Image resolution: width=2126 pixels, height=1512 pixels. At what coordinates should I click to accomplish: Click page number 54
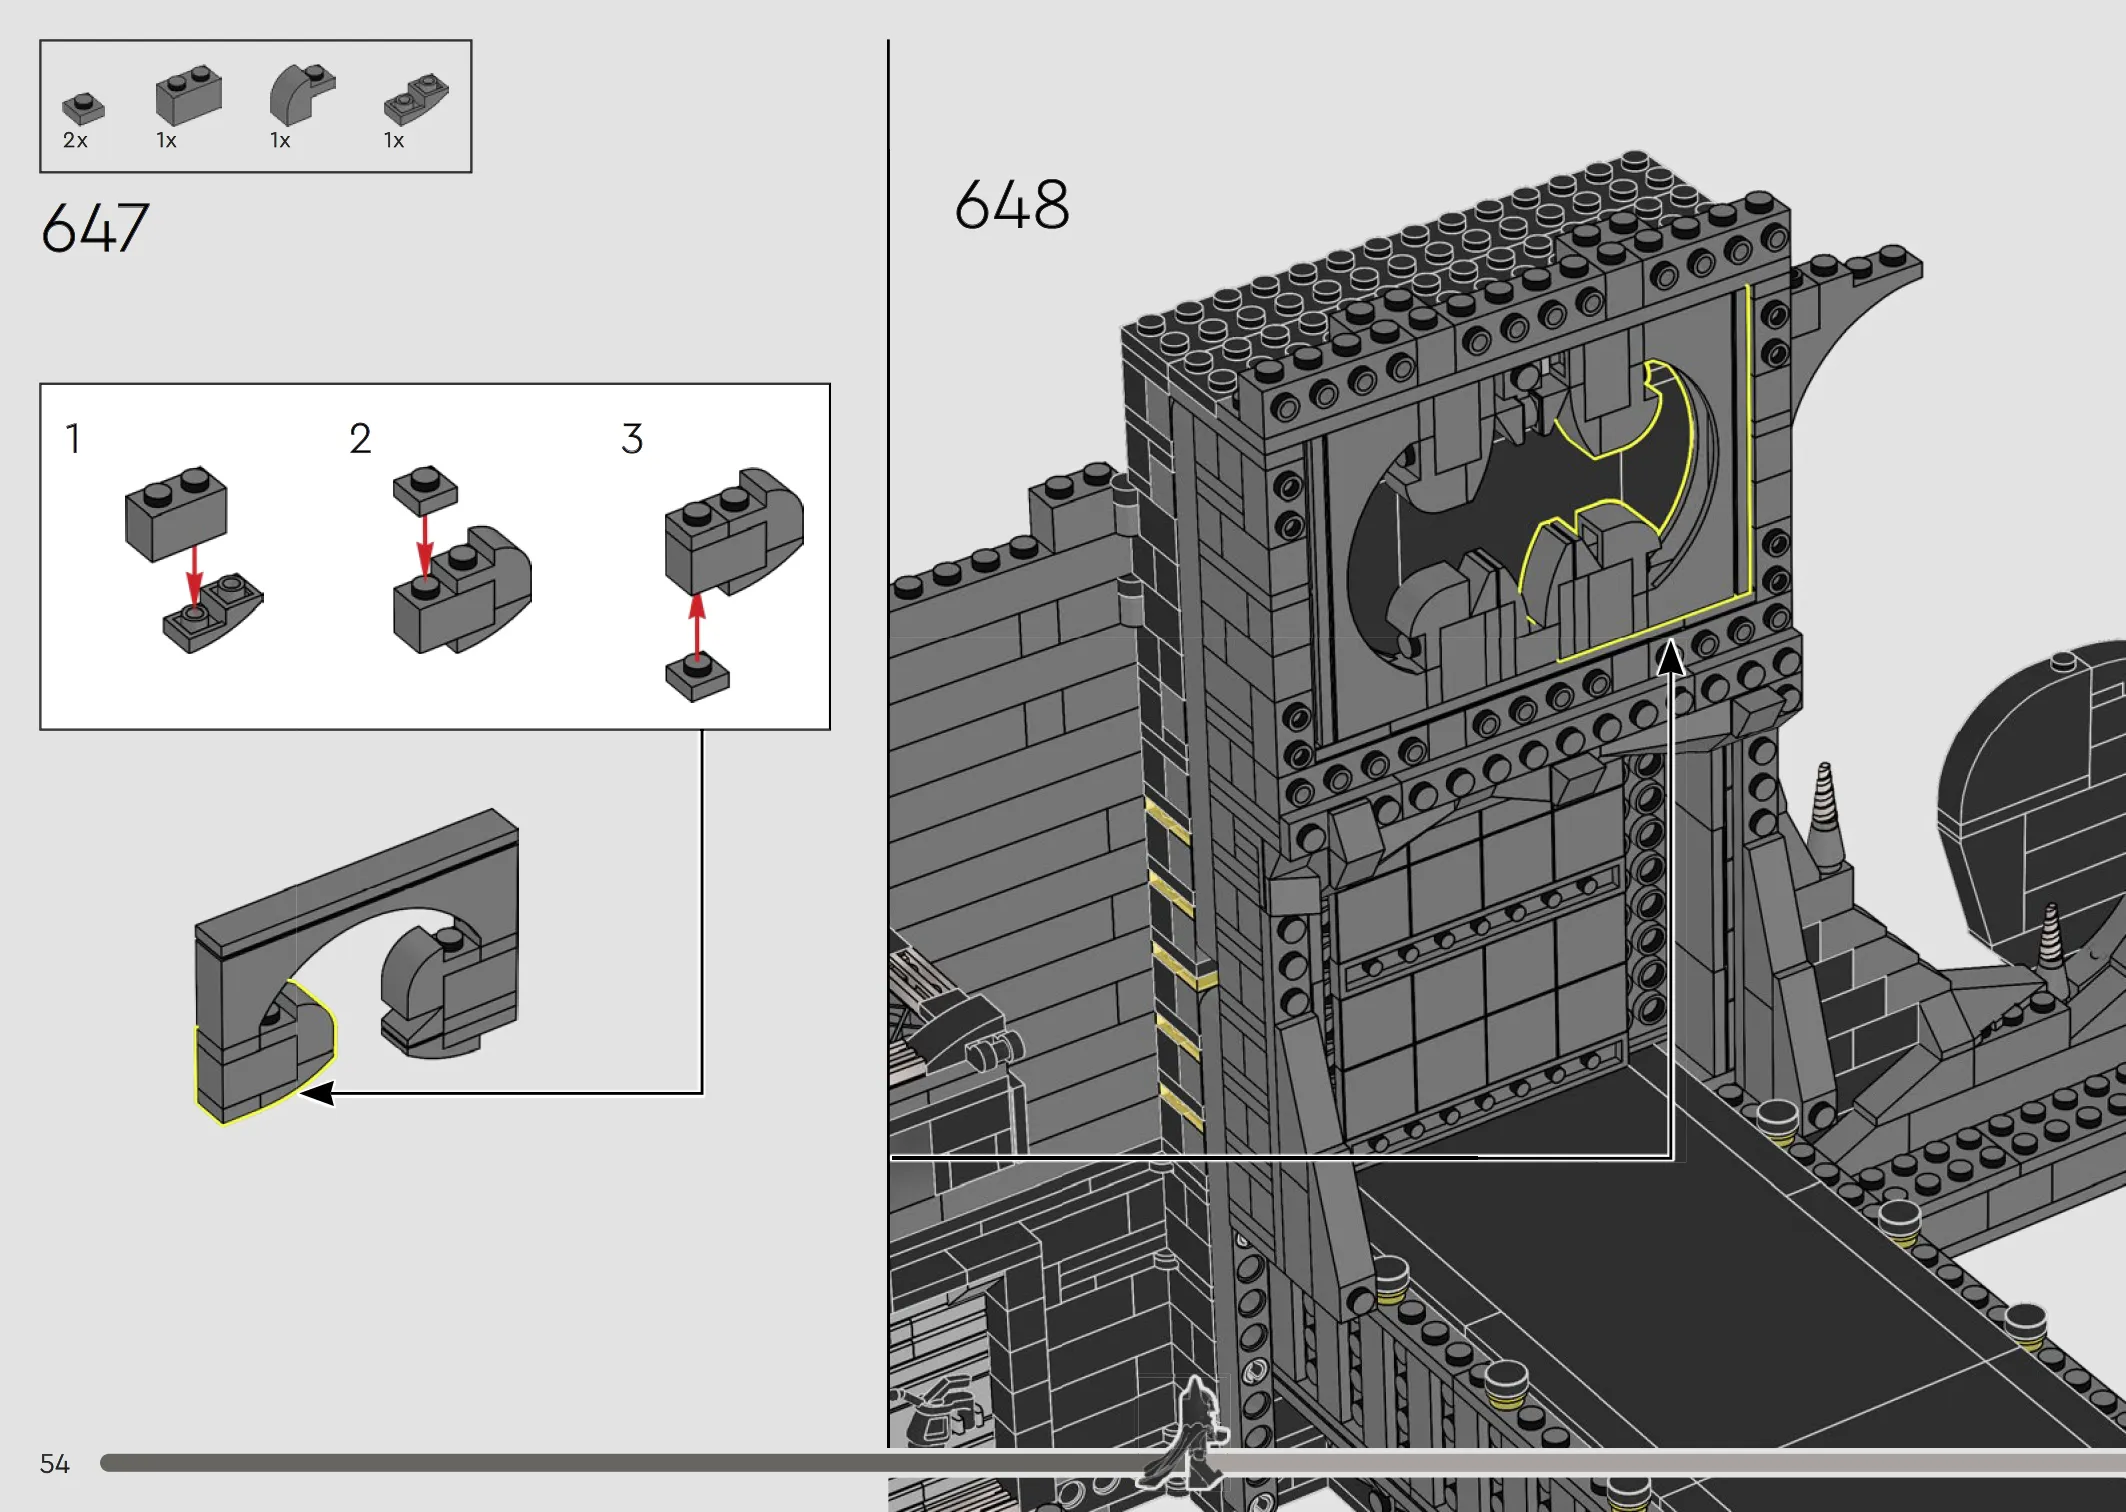tap(55, 1464)
